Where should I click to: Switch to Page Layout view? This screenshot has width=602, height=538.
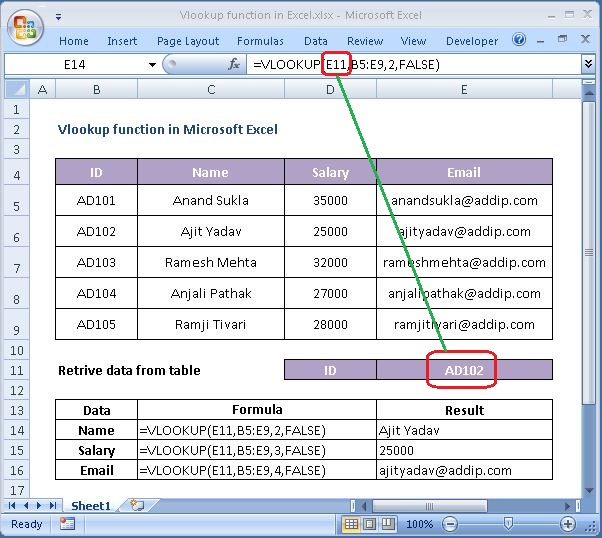point(369,524)
